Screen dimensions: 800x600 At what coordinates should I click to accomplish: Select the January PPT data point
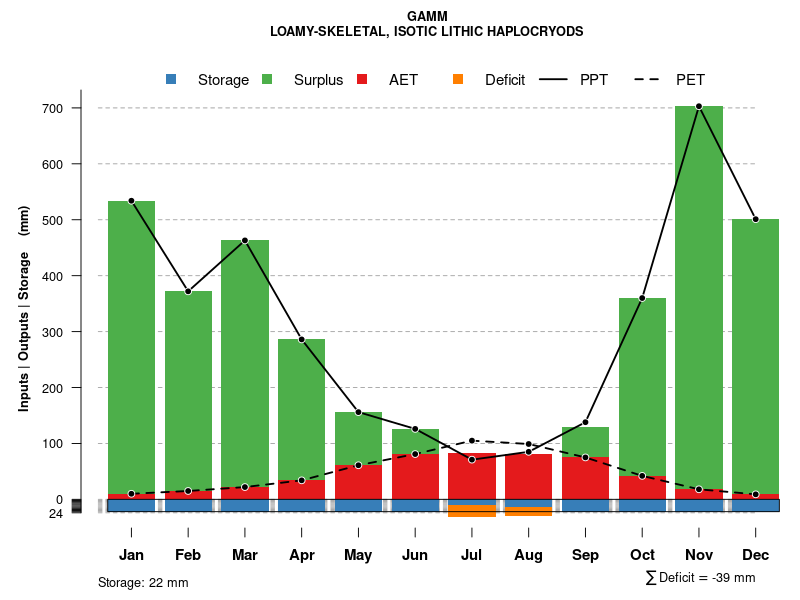[131, 201]
